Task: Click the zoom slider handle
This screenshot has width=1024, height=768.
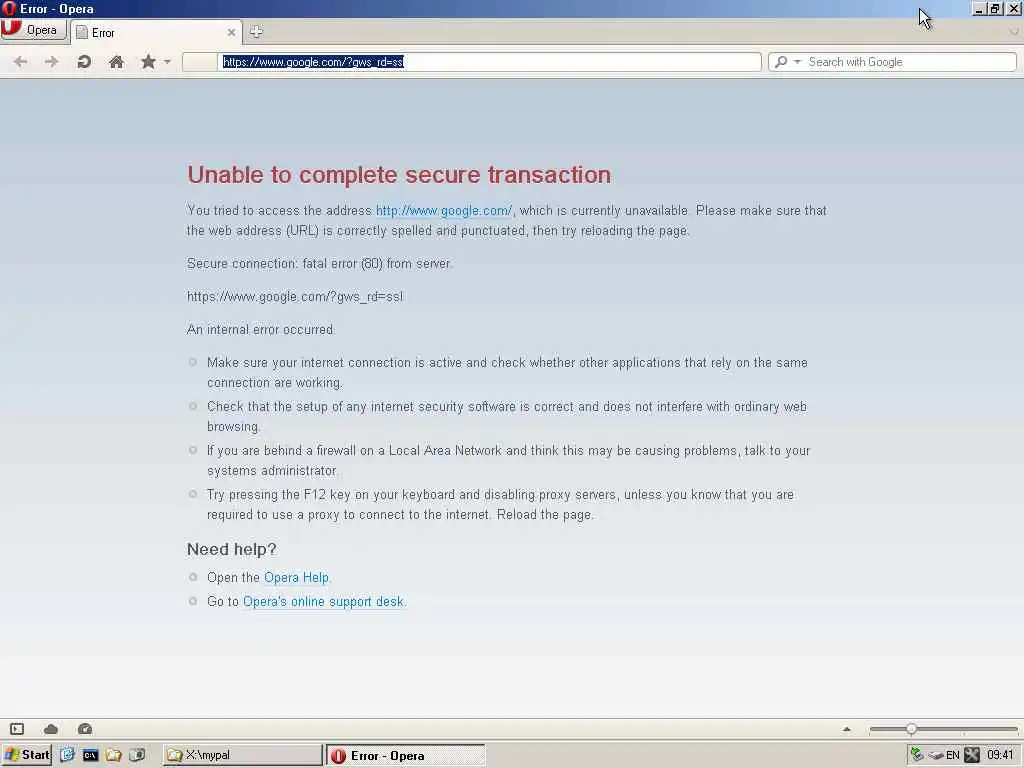Action: tap(911, 729)
